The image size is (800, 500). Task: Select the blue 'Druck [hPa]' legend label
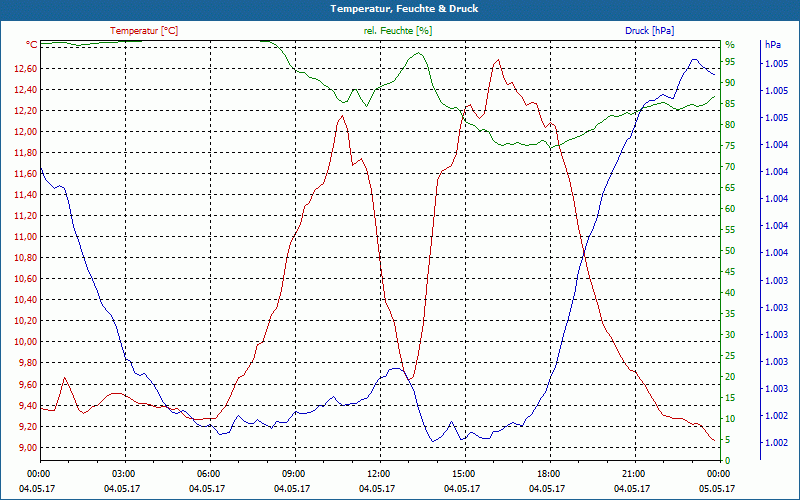[649, 31]
